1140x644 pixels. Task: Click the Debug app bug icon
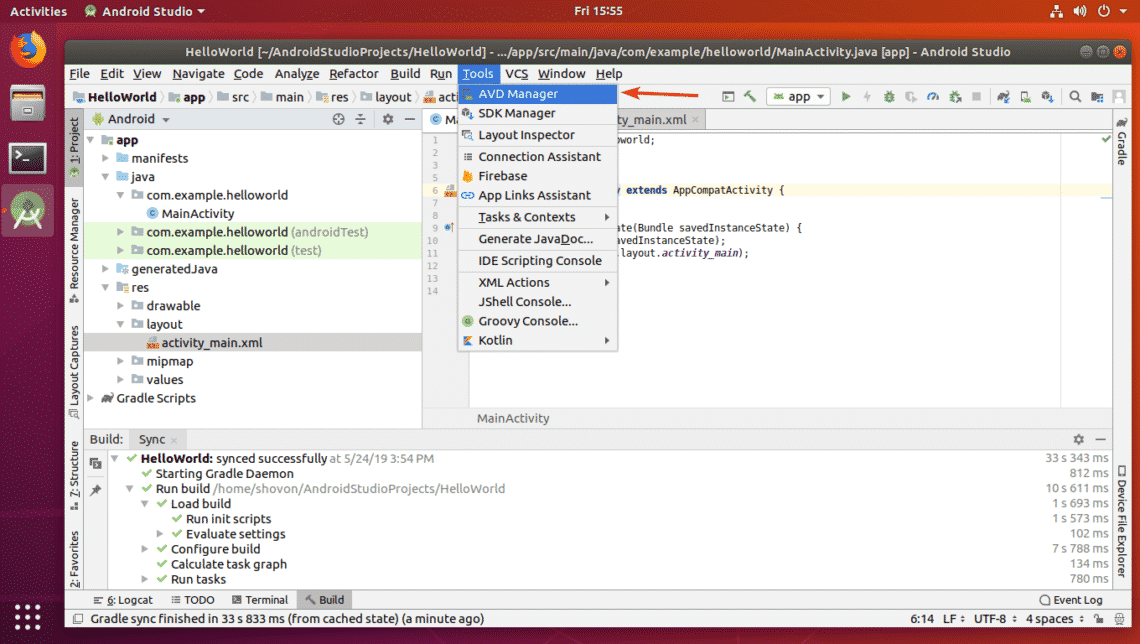(888, 96)
